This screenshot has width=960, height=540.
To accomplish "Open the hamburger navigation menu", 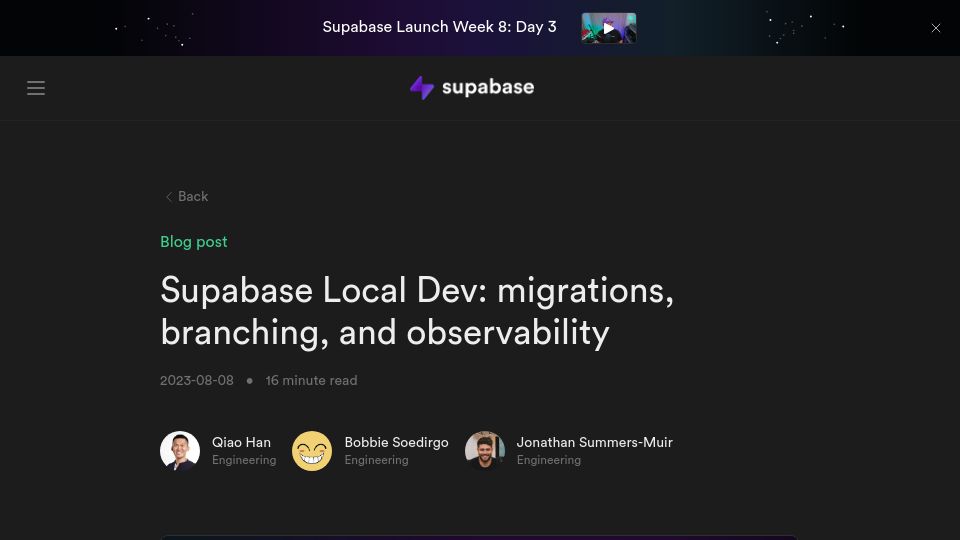I will 36,88.
